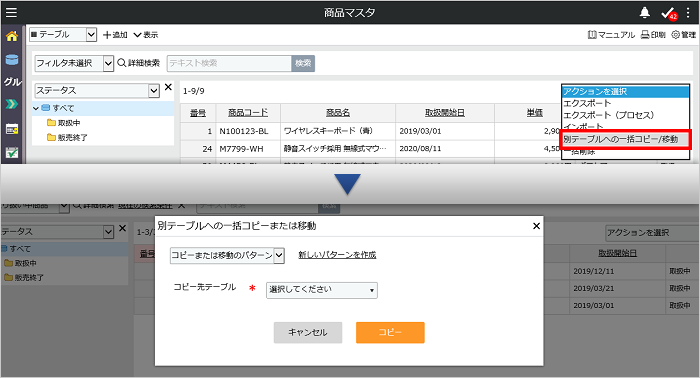Click the 詳細検索 advanced search

pyautogui.click(x=138, y=63)
